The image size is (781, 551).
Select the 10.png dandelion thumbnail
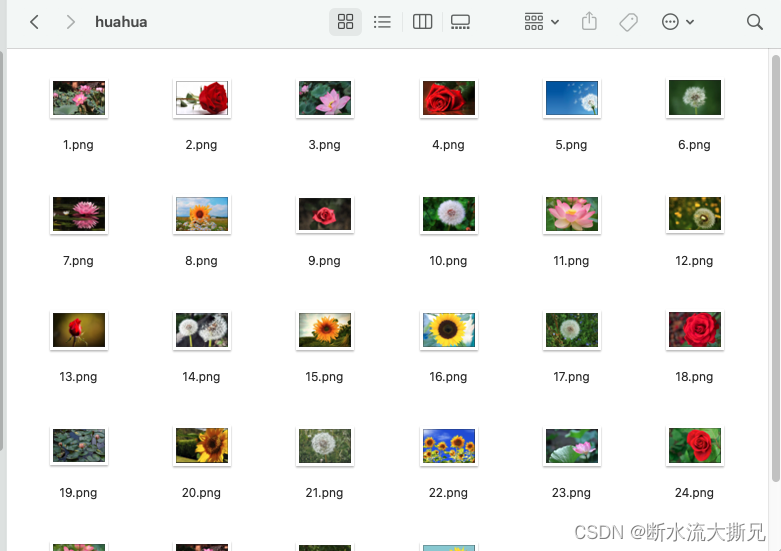click(449, 214)
